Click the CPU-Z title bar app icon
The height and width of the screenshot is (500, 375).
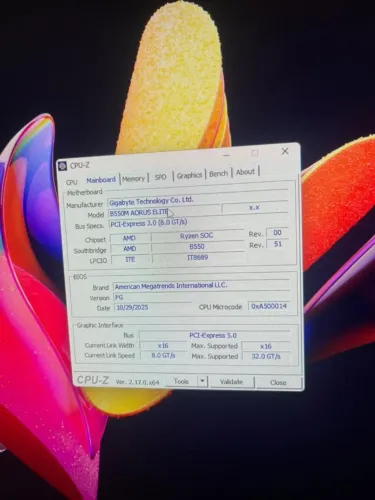point(62,166)
